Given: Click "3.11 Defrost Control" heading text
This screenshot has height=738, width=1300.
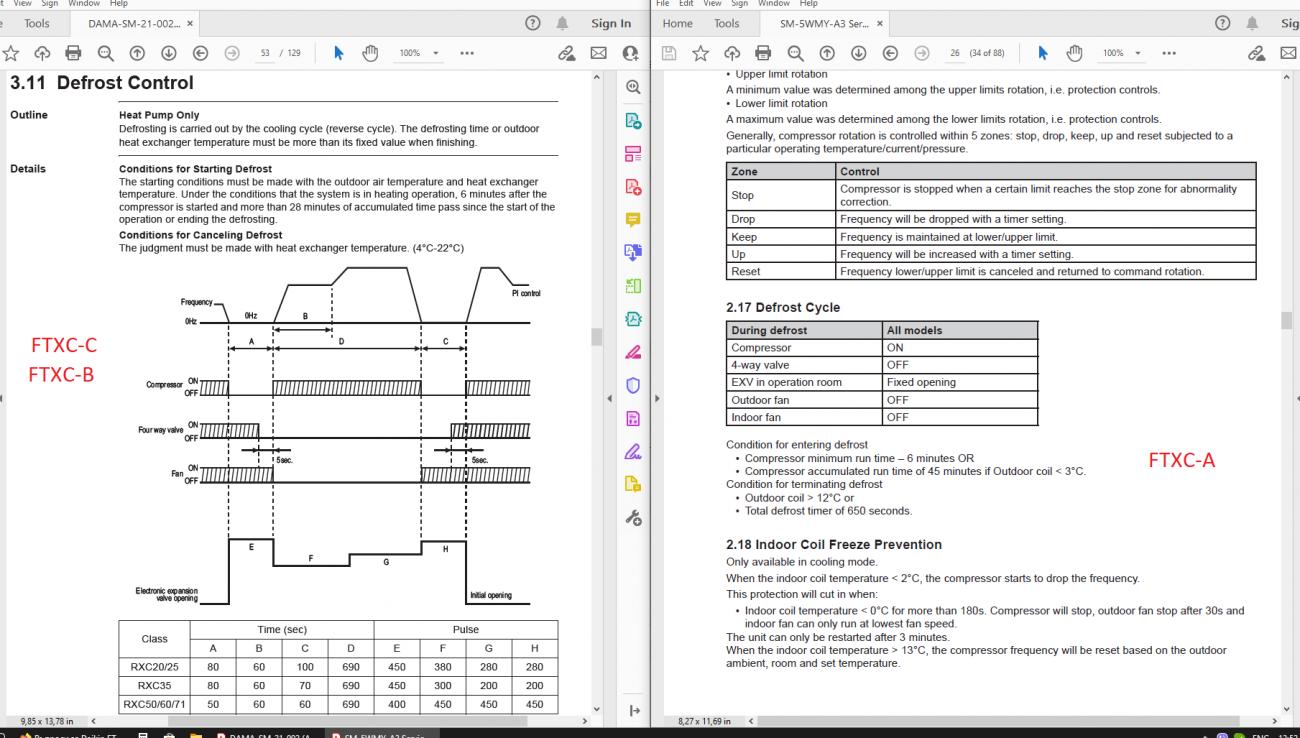Looking at the screenshot, I should pyautogui.click(x=102, y=83).
